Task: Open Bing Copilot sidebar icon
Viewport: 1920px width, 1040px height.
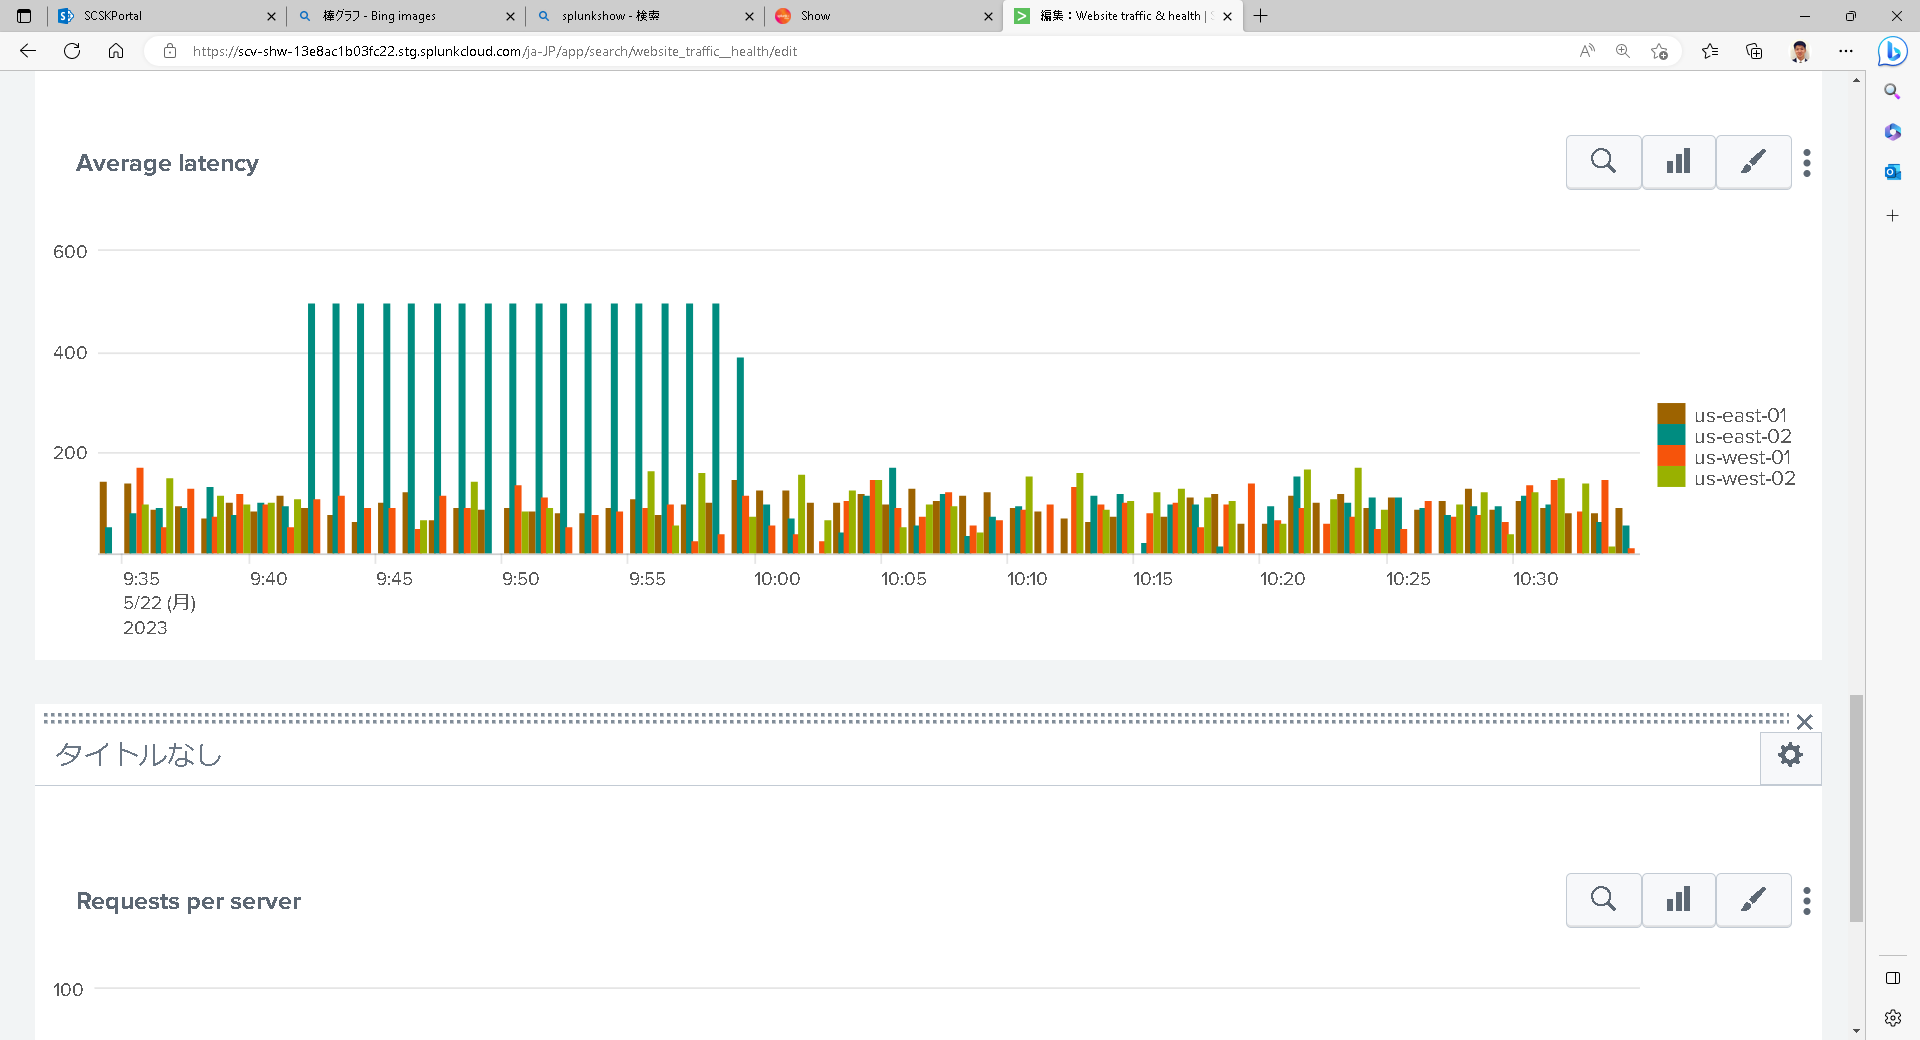Action: (1892, 51)
